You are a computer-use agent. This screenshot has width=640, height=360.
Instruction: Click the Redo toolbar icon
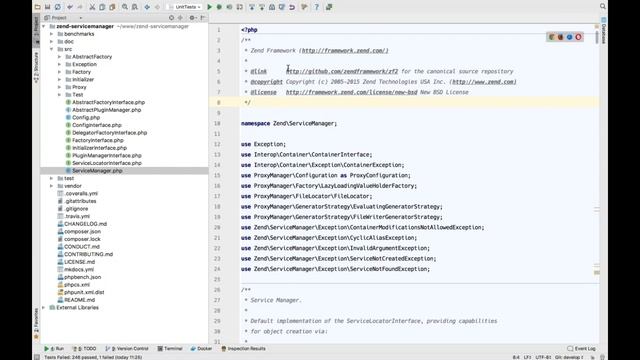click(80, 7)
